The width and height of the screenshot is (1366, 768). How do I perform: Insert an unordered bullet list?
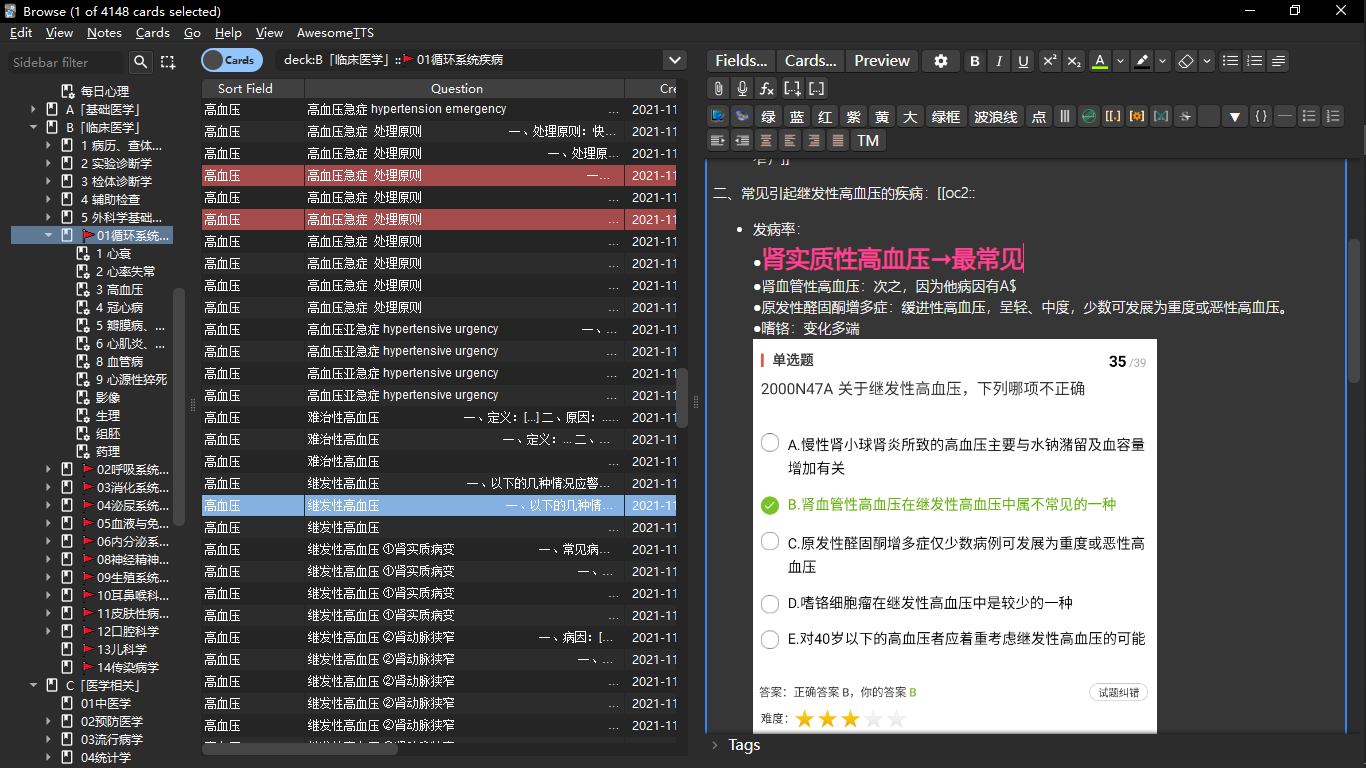1230,61
